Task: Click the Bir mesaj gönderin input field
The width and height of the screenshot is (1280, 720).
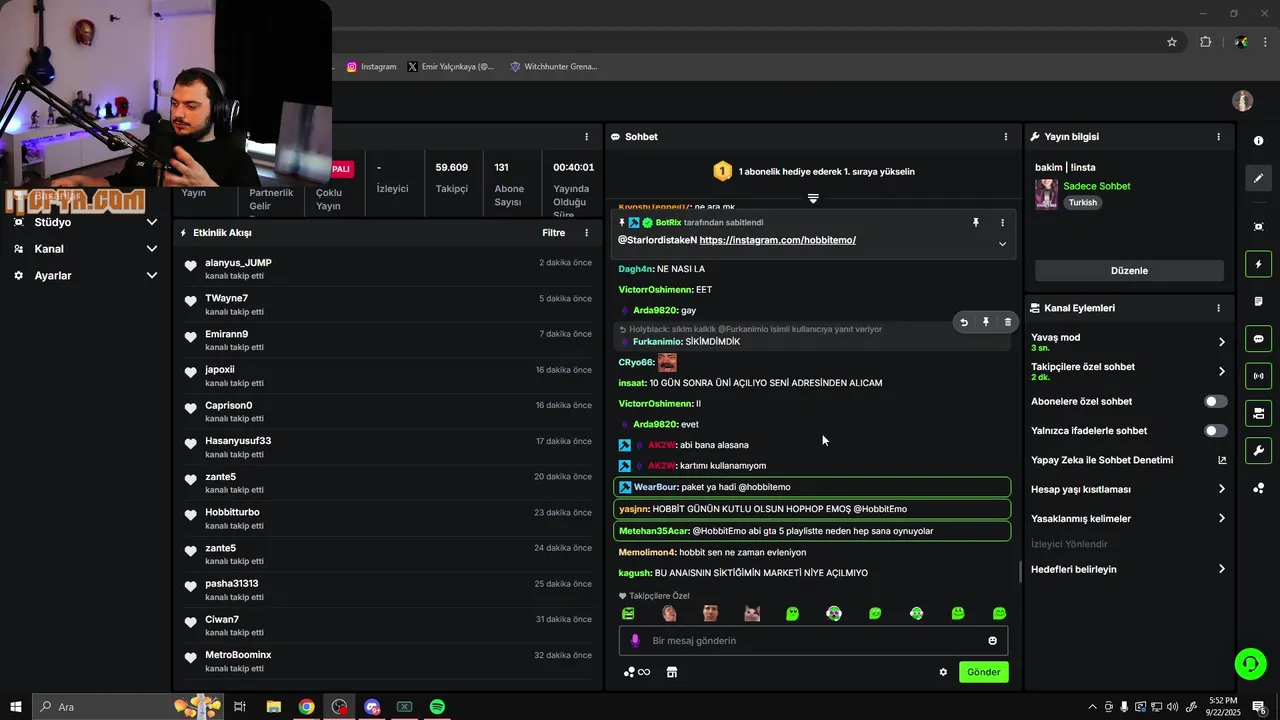Action: (813, 641)
